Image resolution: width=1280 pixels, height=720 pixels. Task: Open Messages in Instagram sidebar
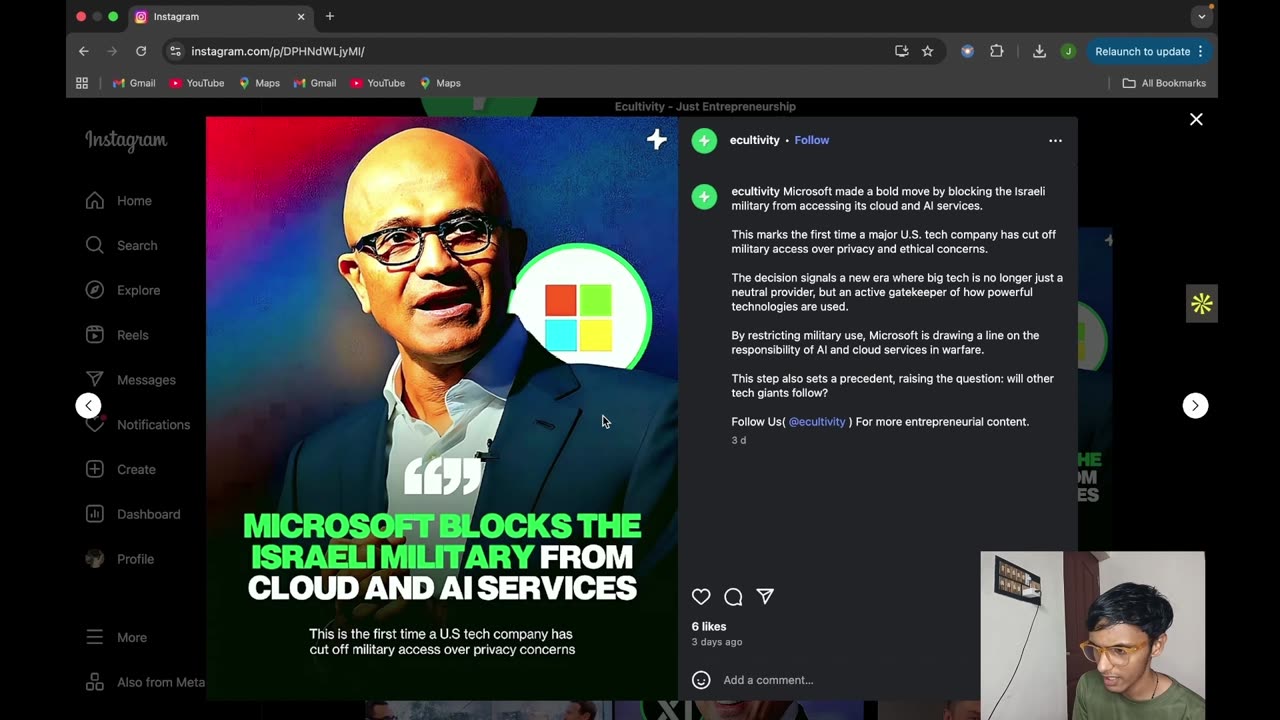[x=131, y=380]
